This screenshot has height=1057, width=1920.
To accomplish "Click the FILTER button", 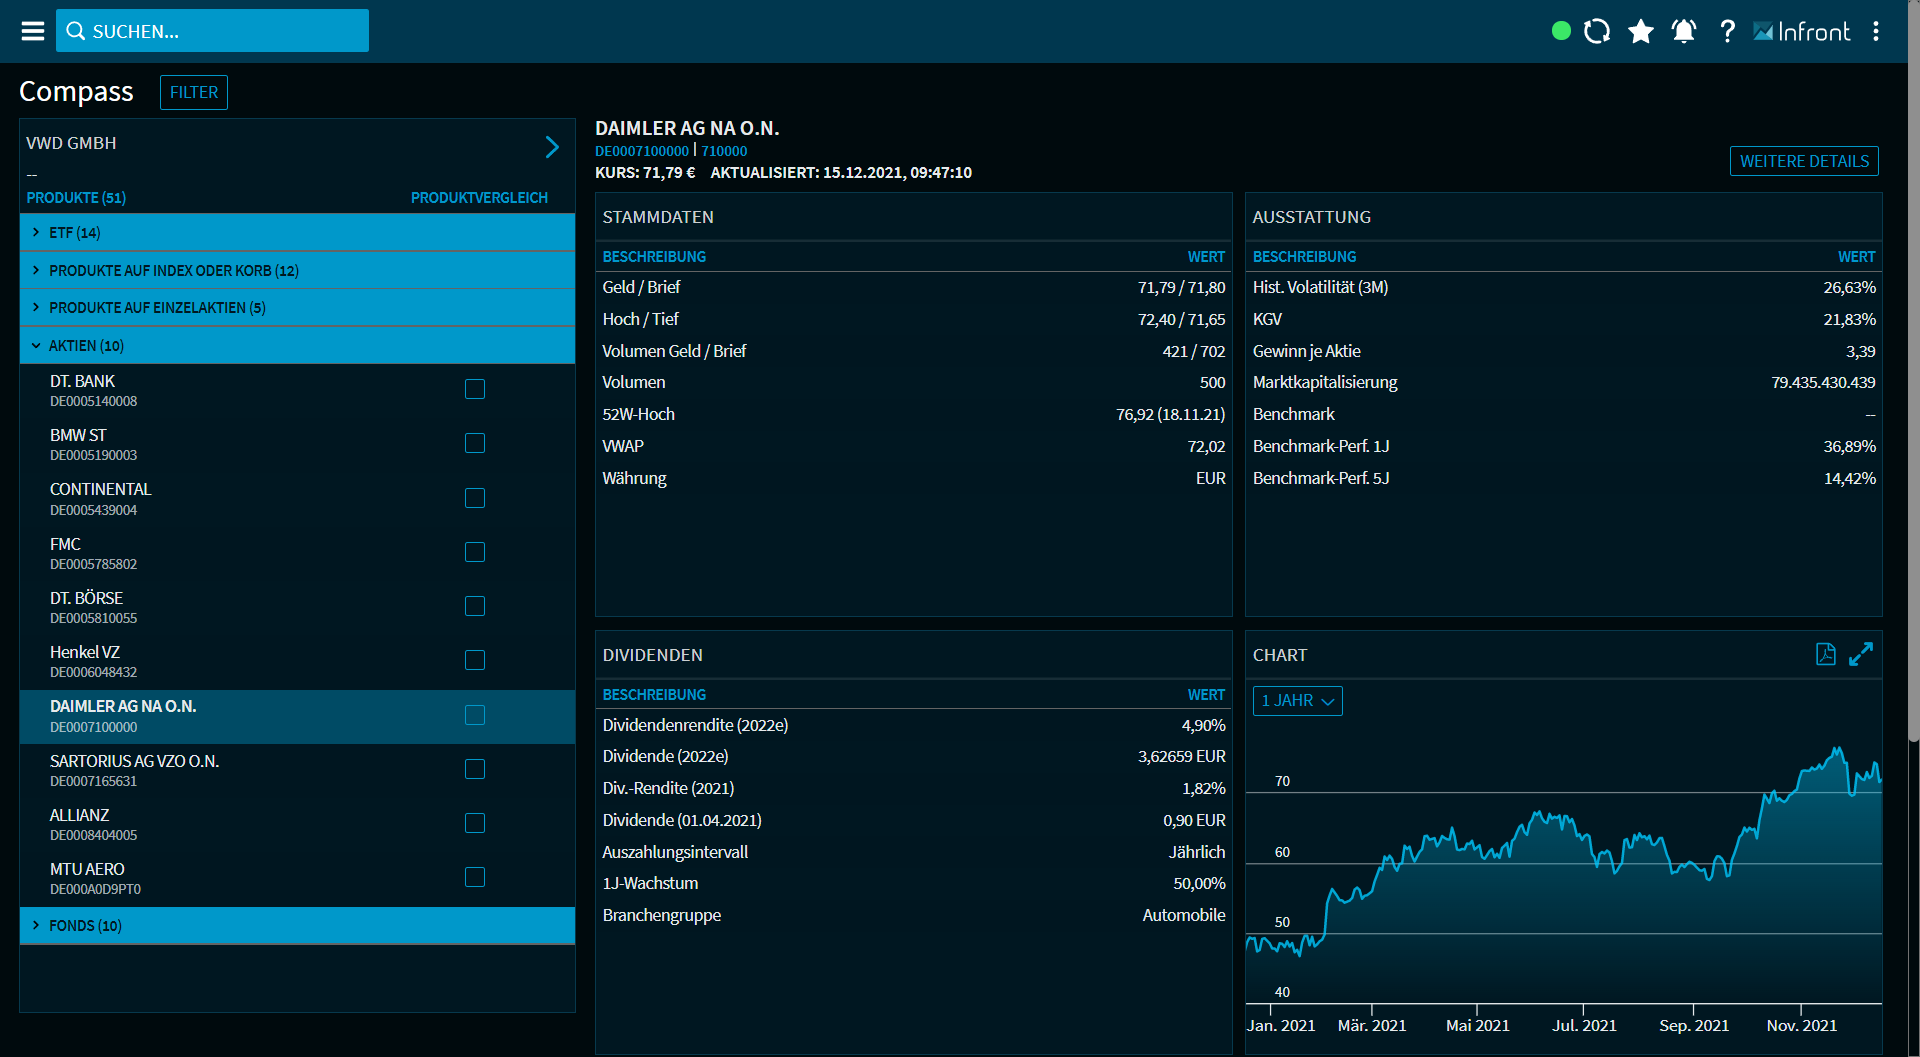I will [194, 92].
